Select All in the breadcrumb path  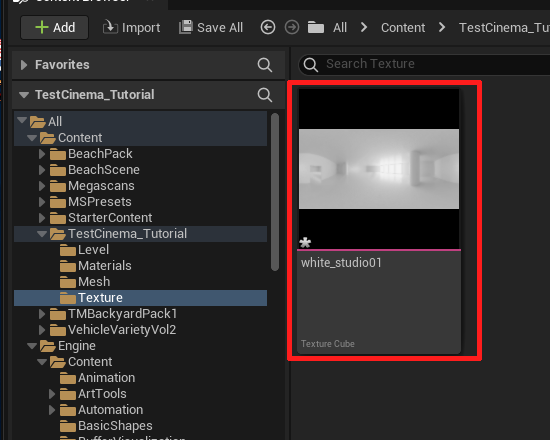pyautogui.click(x=340, y=27)
